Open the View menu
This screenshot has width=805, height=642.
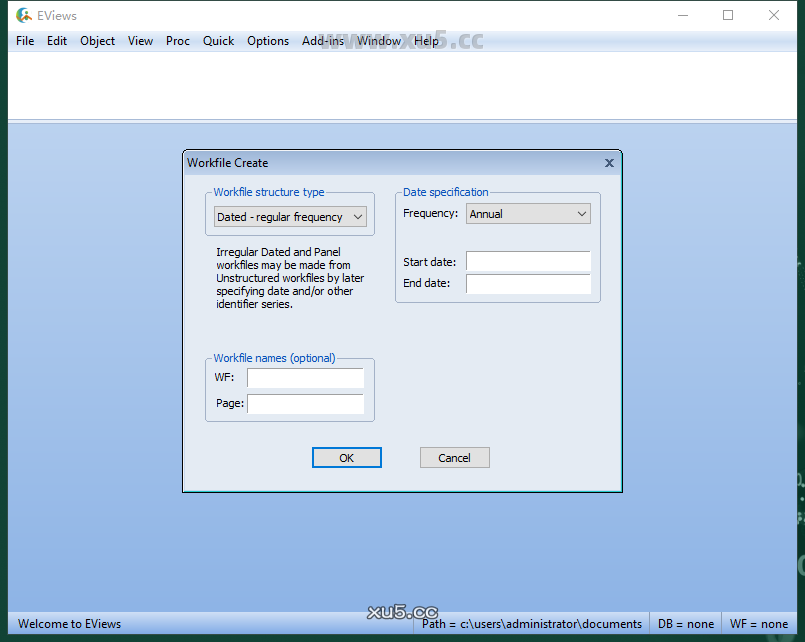point(140,41)
